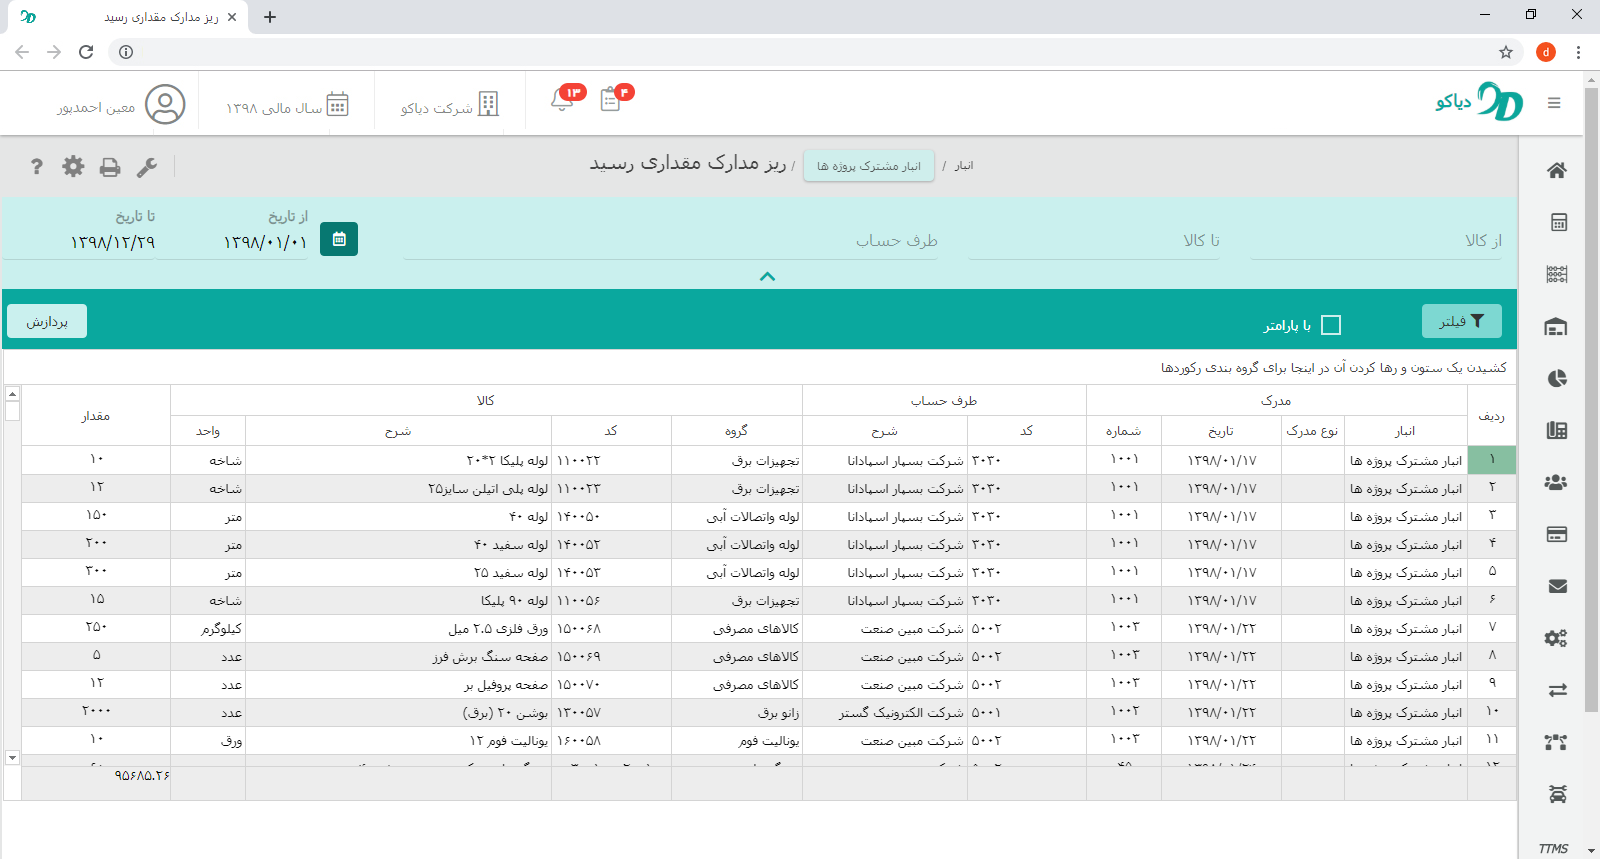This screenshot has width=1600, height=859.
Task: Click the ردیف column header
Action: (1491, 416)
